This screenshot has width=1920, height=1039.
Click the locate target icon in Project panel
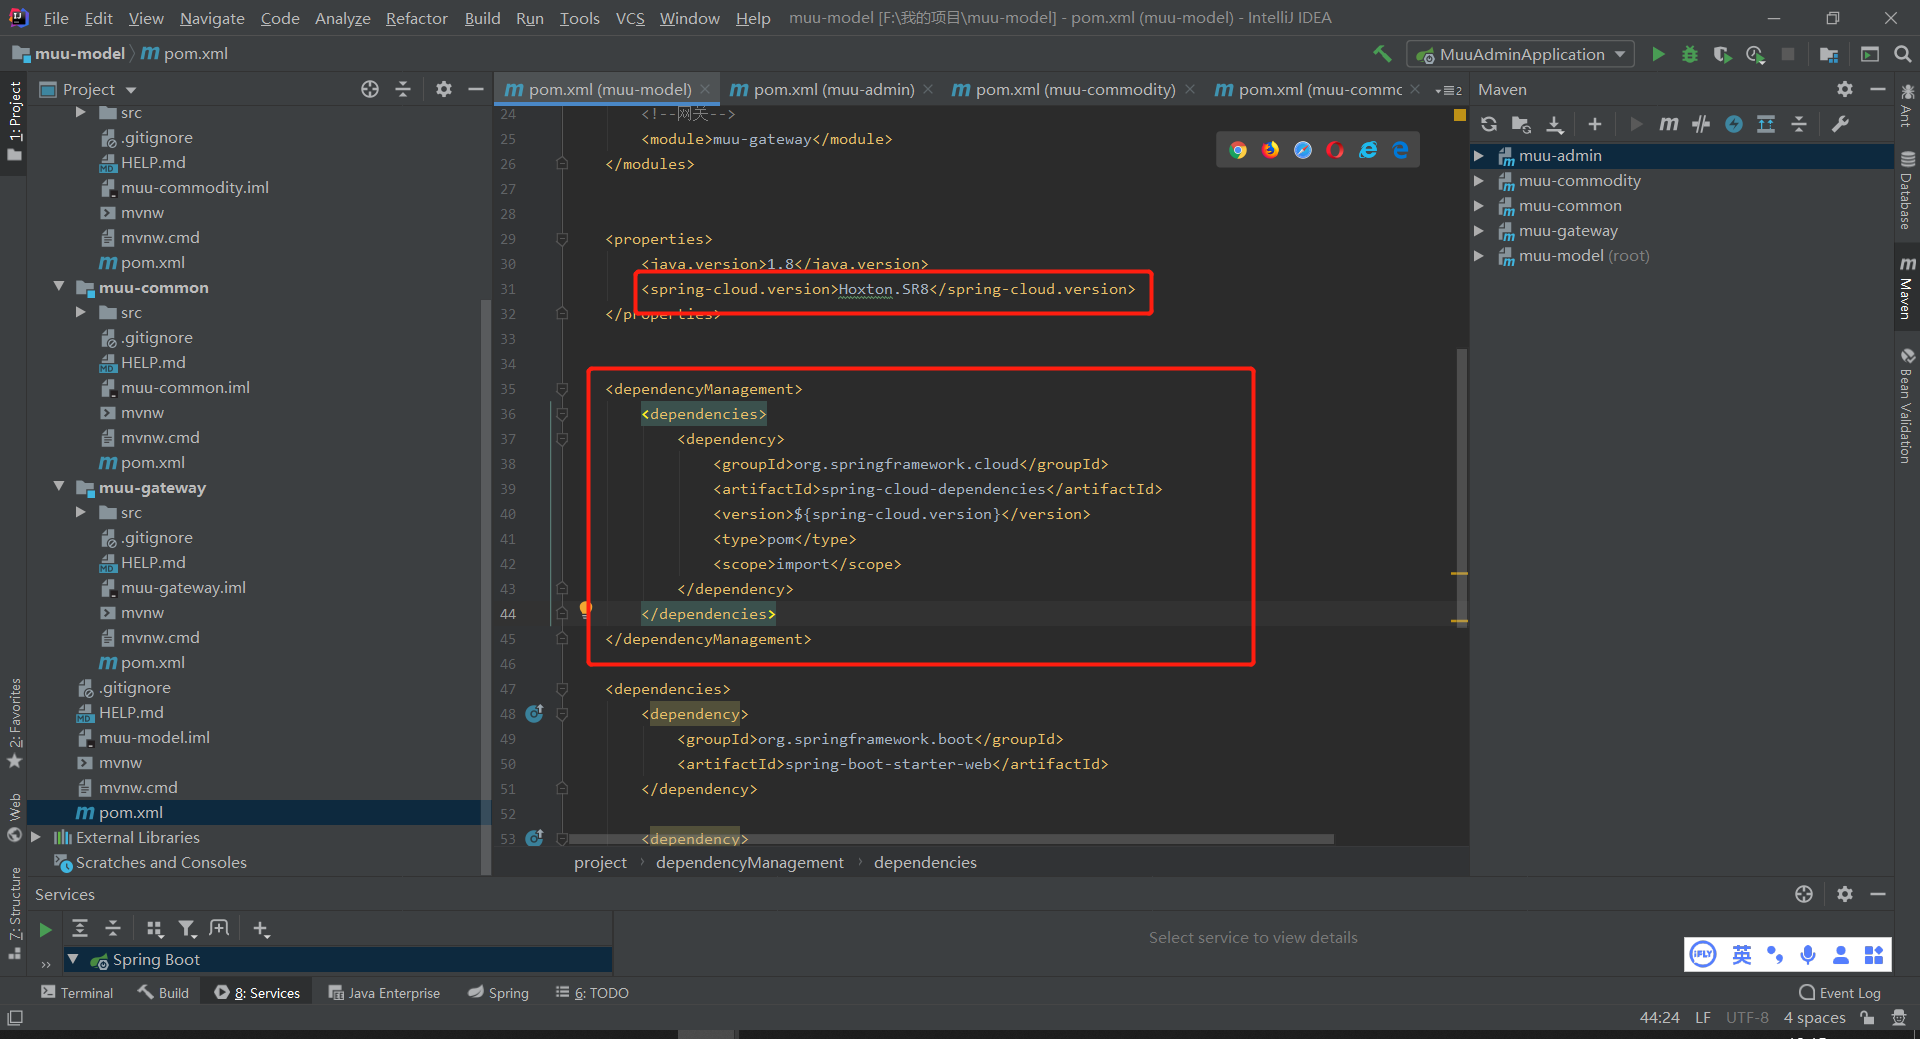click(370, 89)
